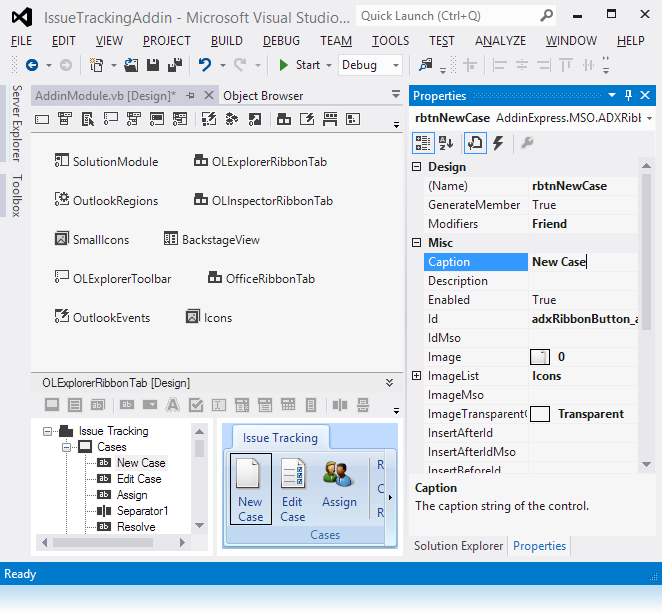
Task: Click the ribbon preview scroll right arrow
Action: pos(390,497)
